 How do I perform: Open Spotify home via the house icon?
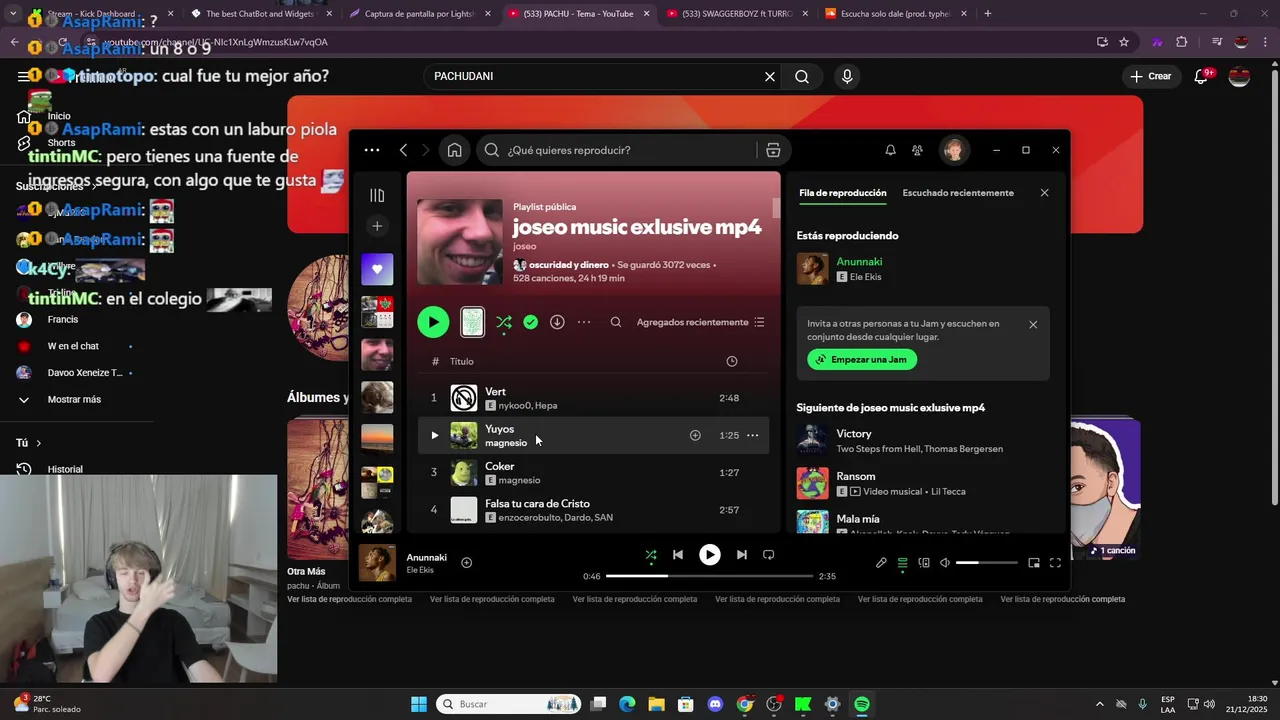pos(454,150)
